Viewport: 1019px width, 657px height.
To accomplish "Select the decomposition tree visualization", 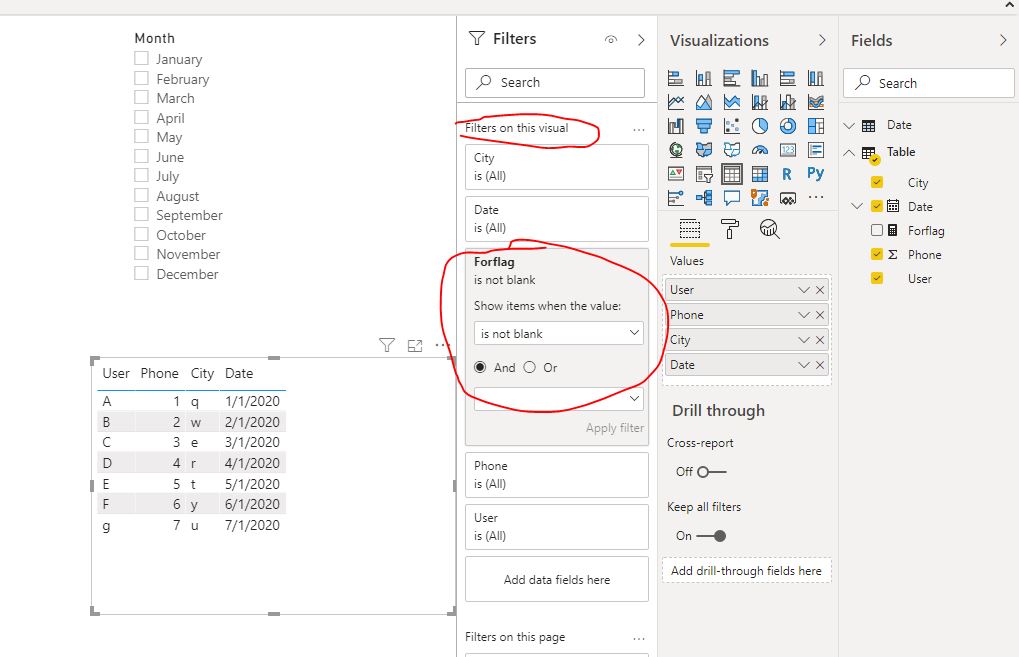I will click(704, 198).
